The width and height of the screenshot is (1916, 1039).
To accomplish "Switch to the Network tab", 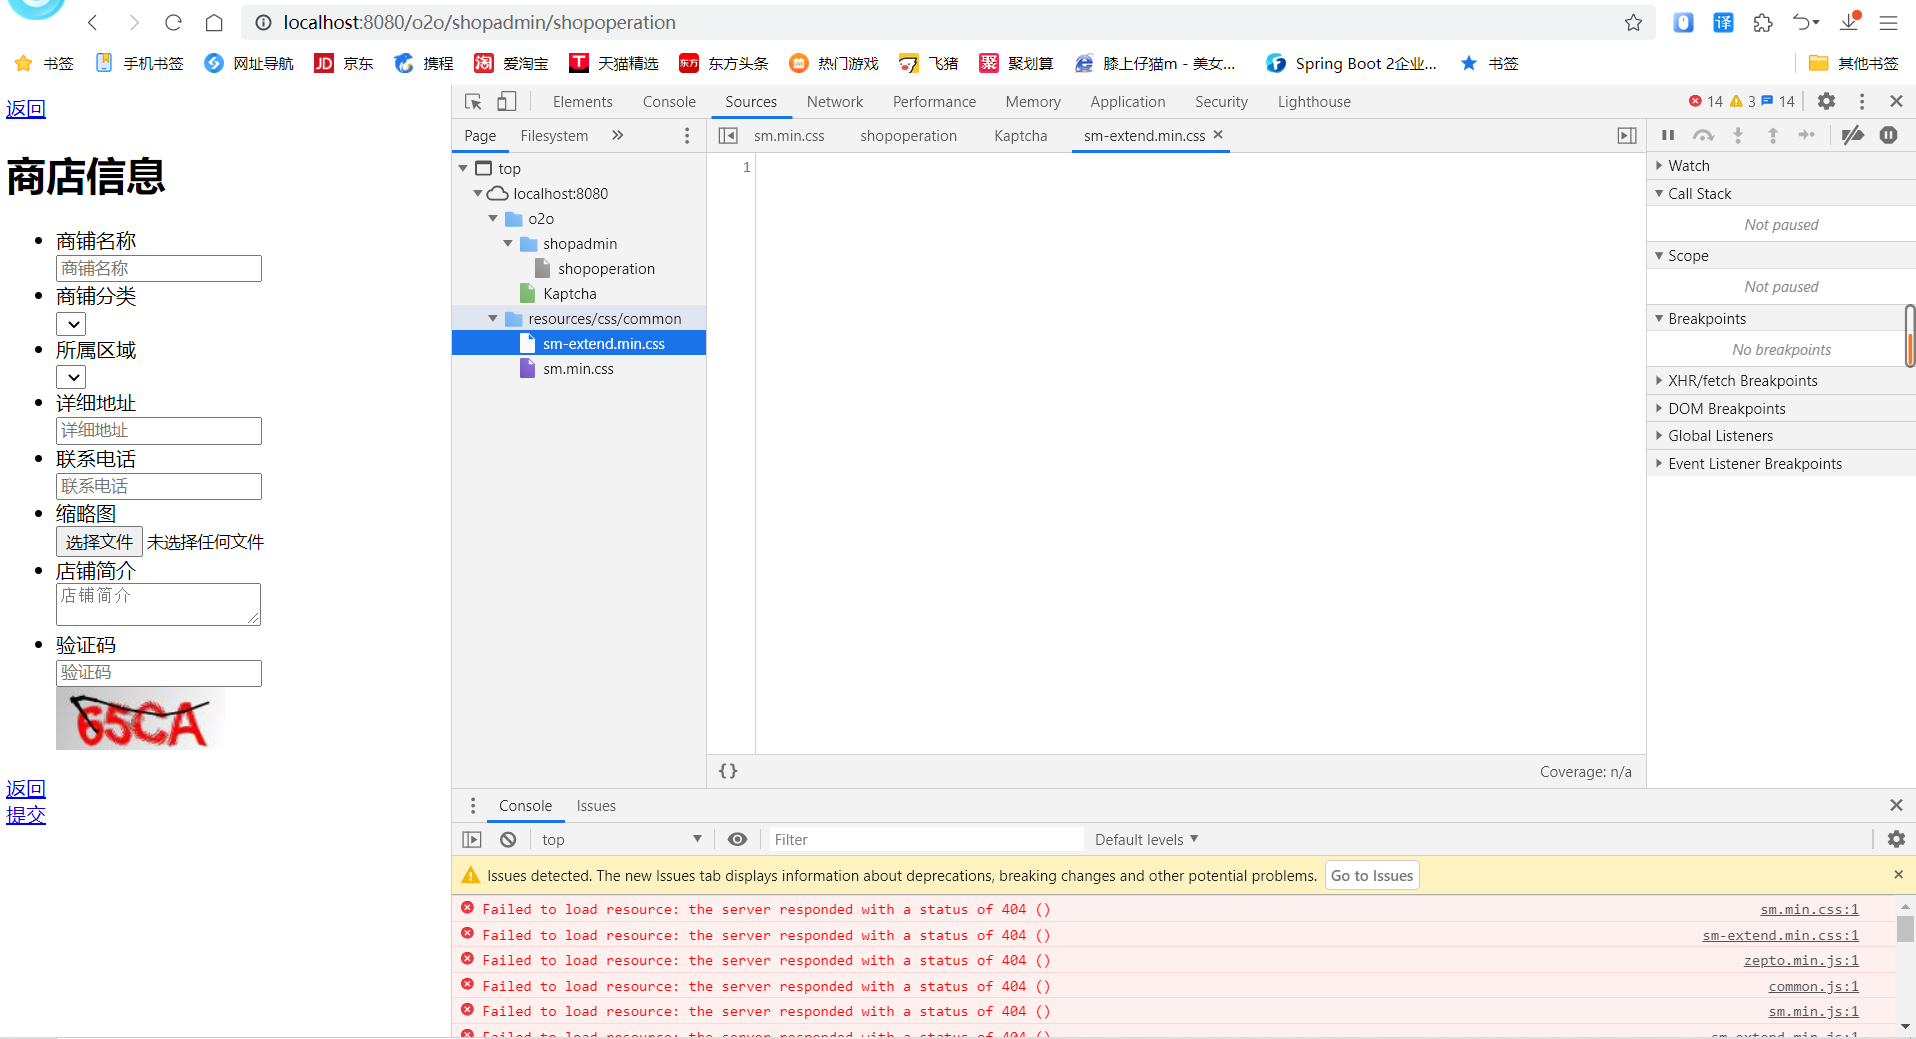I will [835, 102].
